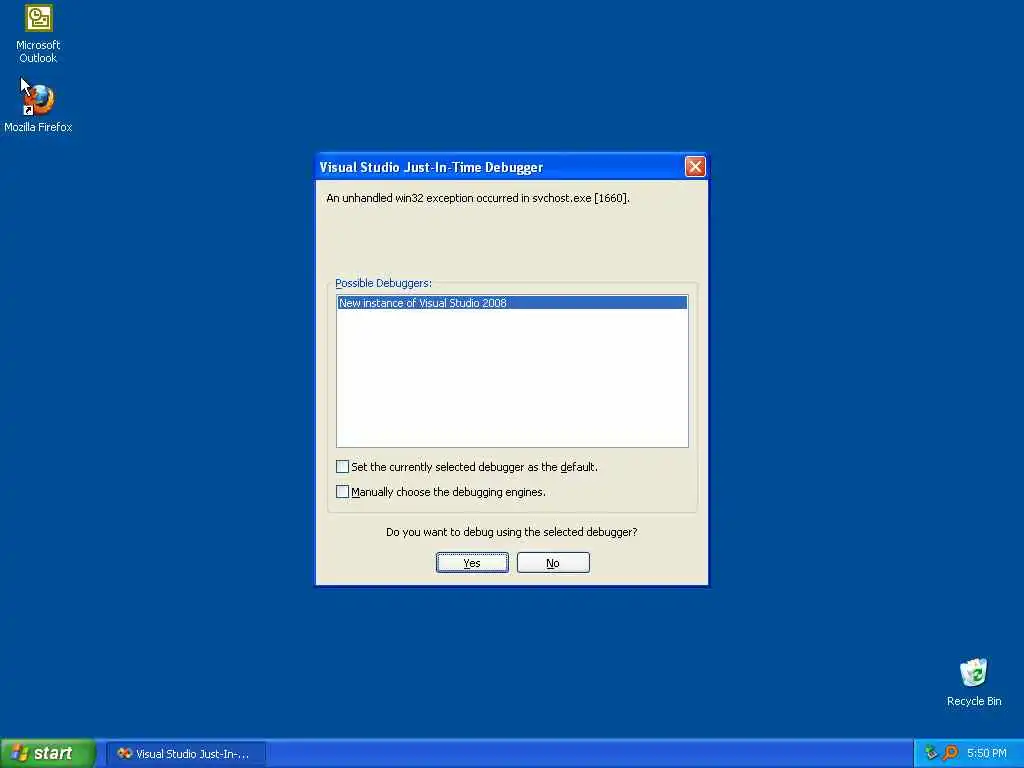The width and height of the screenshot is (1024, 768).
Task: Click the unhandled win32 exception message text
Action: [x=477, y=198]
